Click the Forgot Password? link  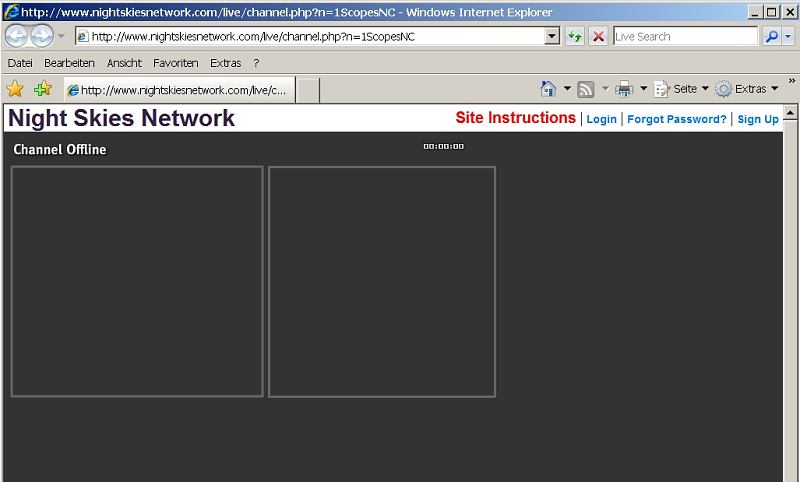[677, 119]
